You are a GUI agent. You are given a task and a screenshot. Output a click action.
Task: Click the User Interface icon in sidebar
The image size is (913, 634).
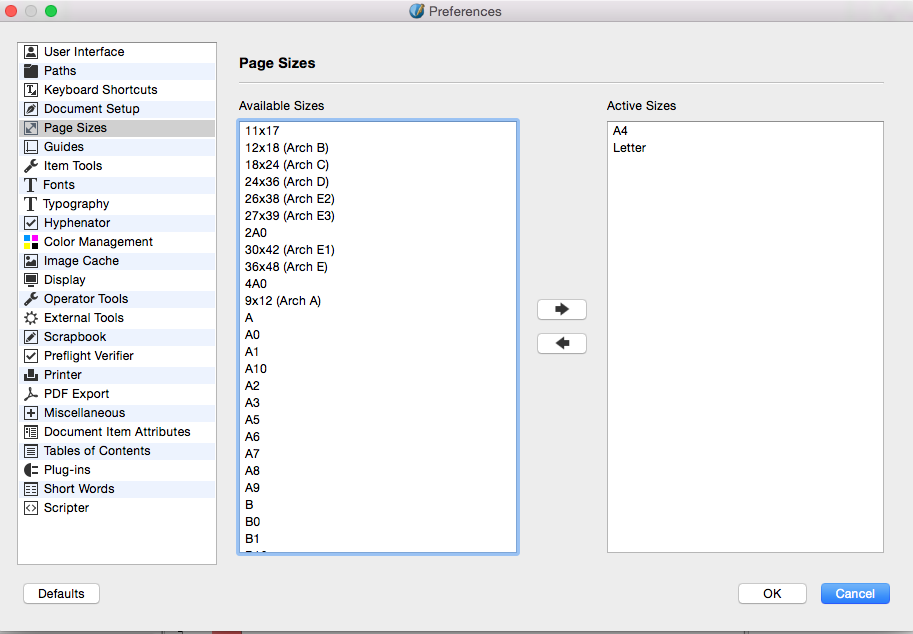coord(31,52)
